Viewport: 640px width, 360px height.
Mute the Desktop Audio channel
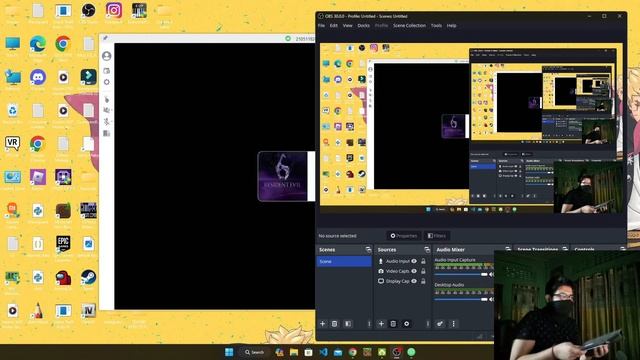click(491, 300)
